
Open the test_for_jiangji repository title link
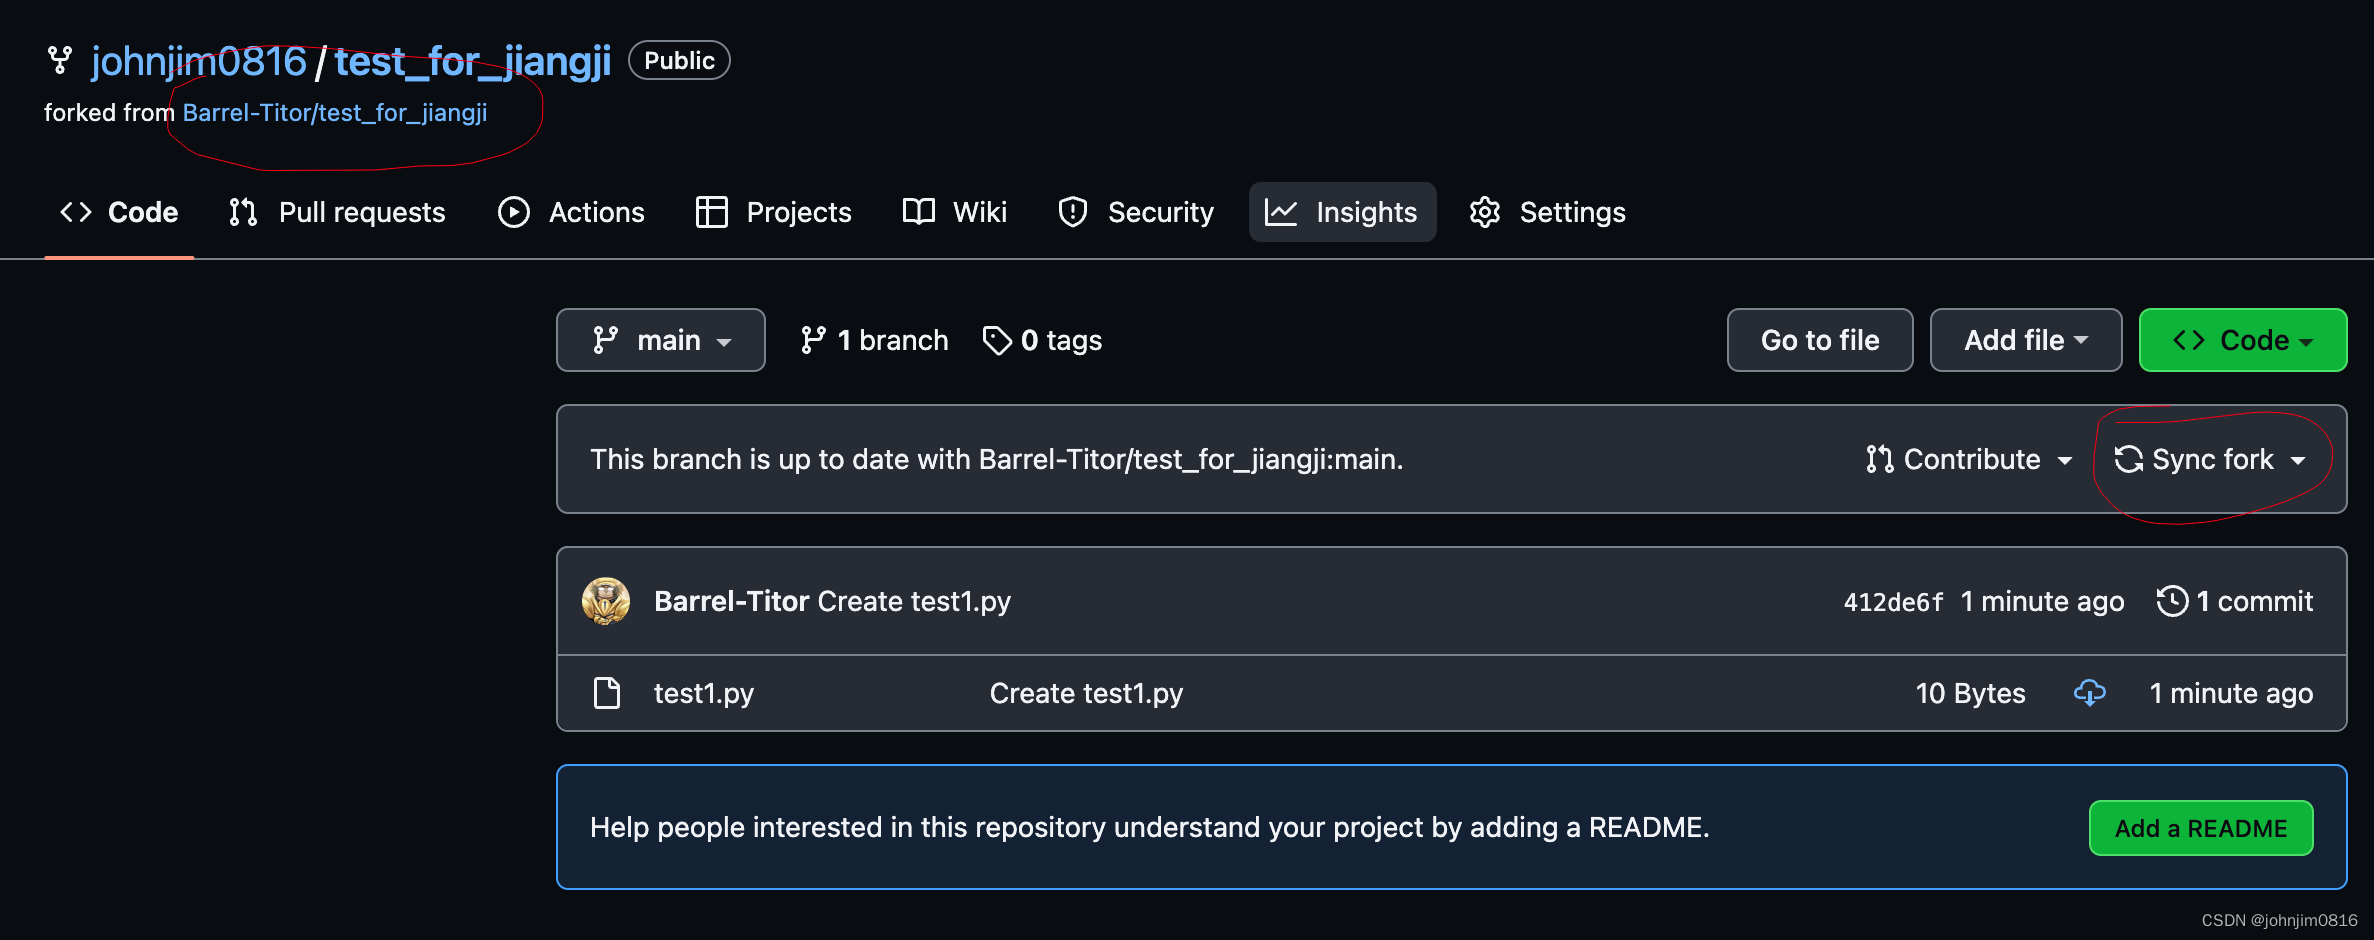tap(472, 61)
